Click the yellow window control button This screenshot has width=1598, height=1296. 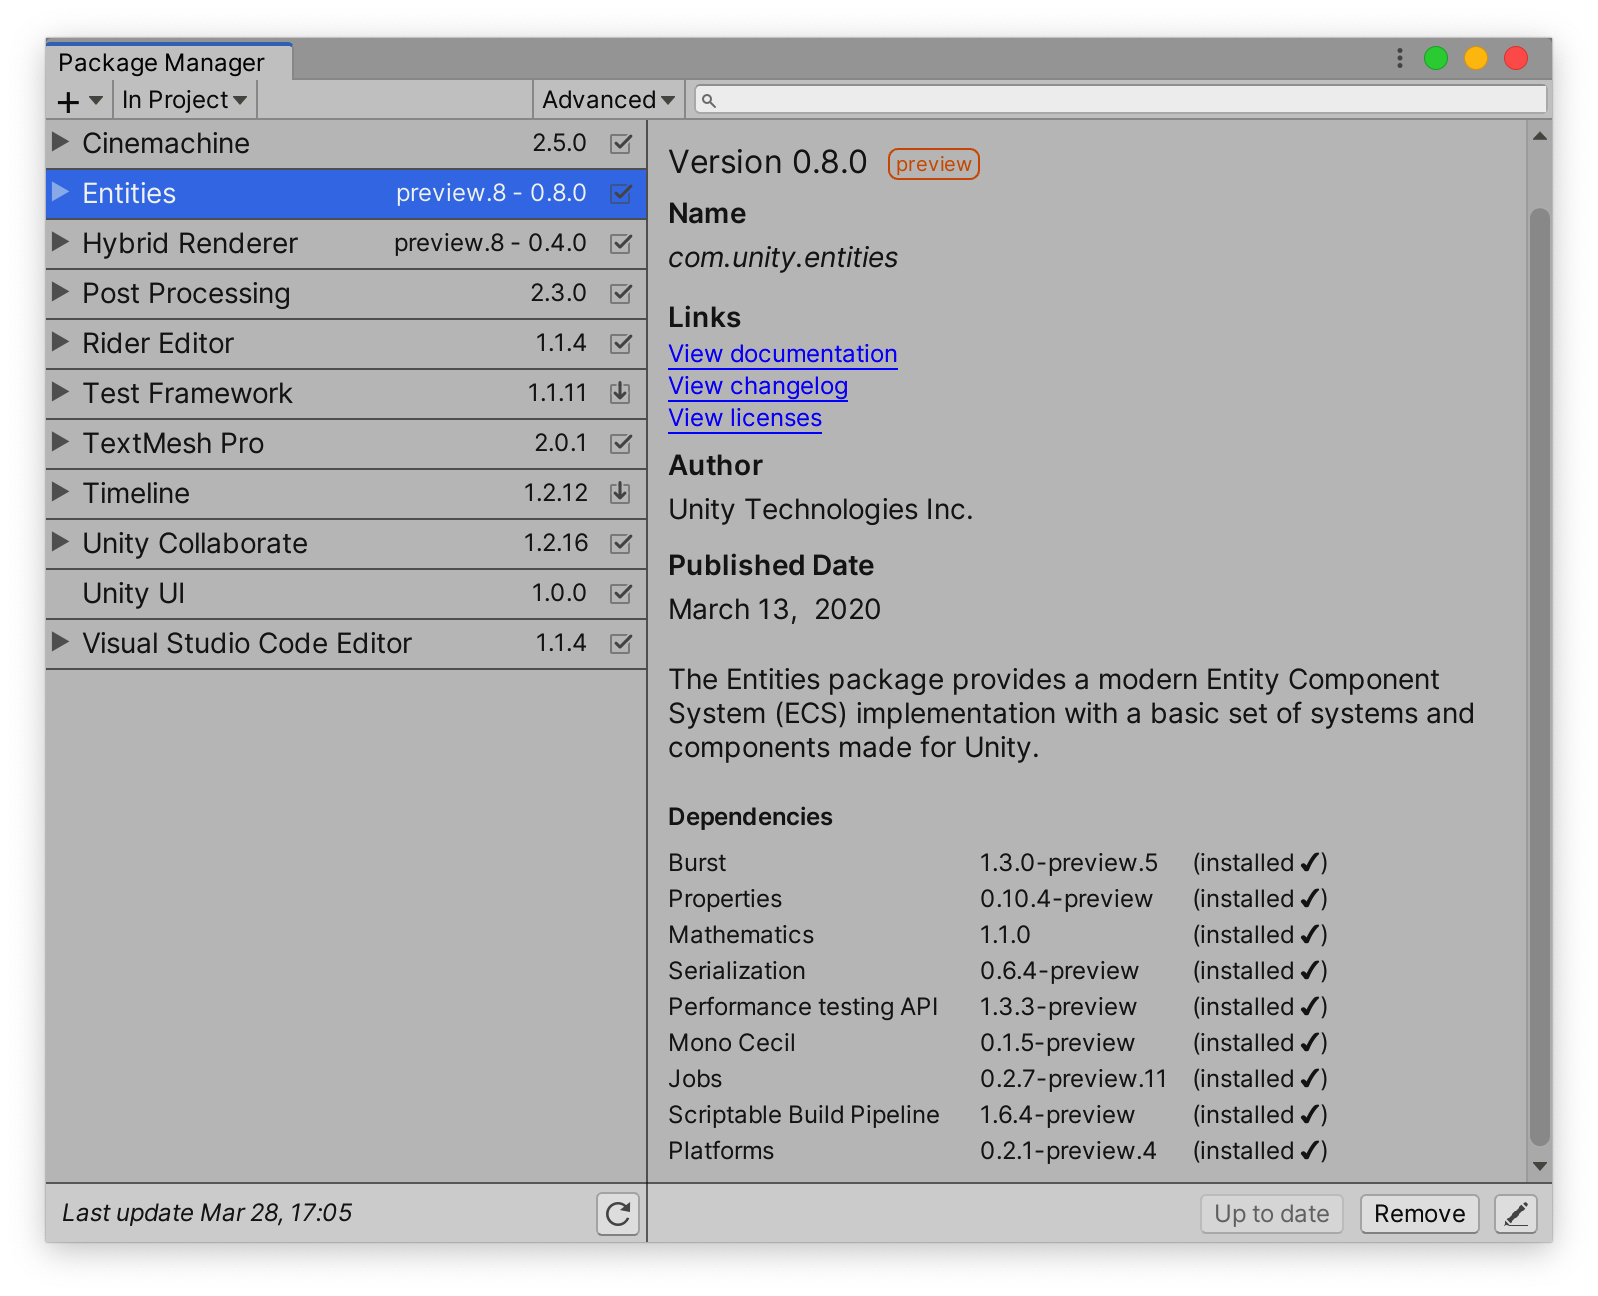[1476, 58]
